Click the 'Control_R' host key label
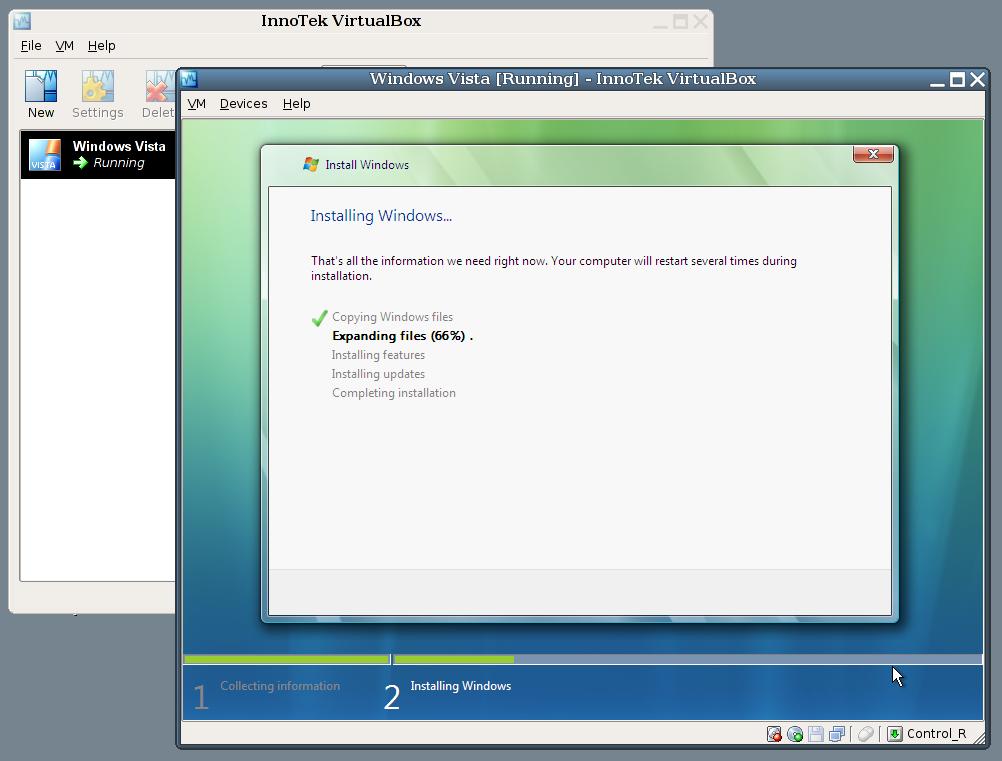This screenshot has width=1002, height=761. pos(936,734)
